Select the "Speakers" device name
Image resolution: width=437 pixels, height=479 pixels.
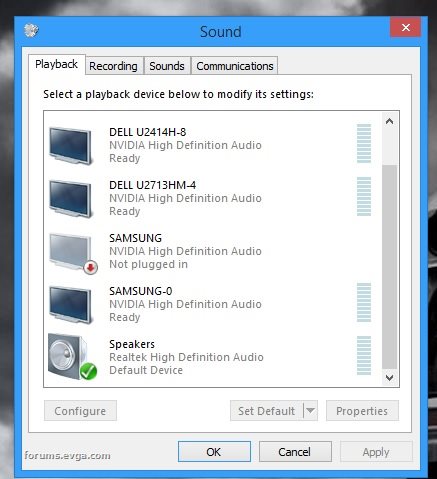(132, 344)
